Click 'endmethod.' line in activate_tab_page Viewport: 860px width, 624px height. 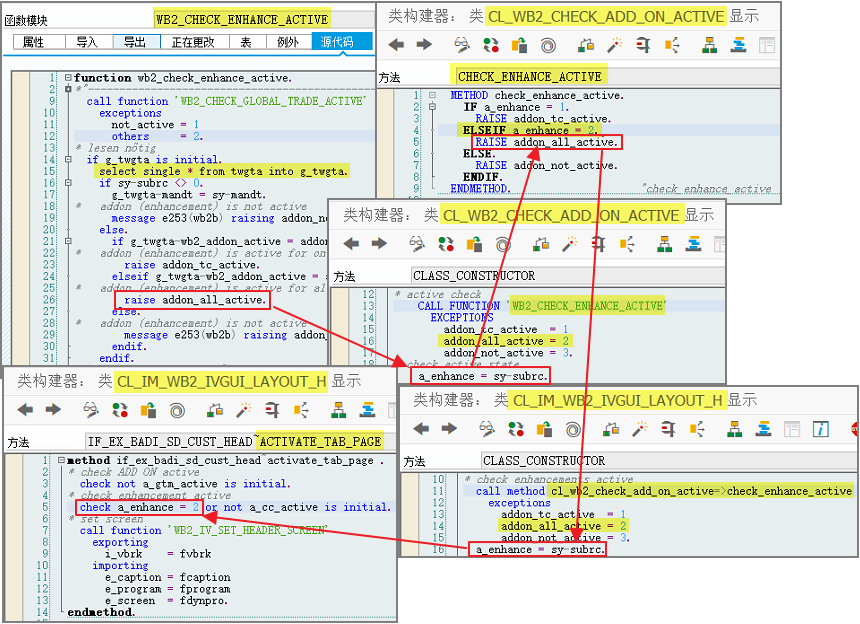pyautogui.click(x=101, y=612)
